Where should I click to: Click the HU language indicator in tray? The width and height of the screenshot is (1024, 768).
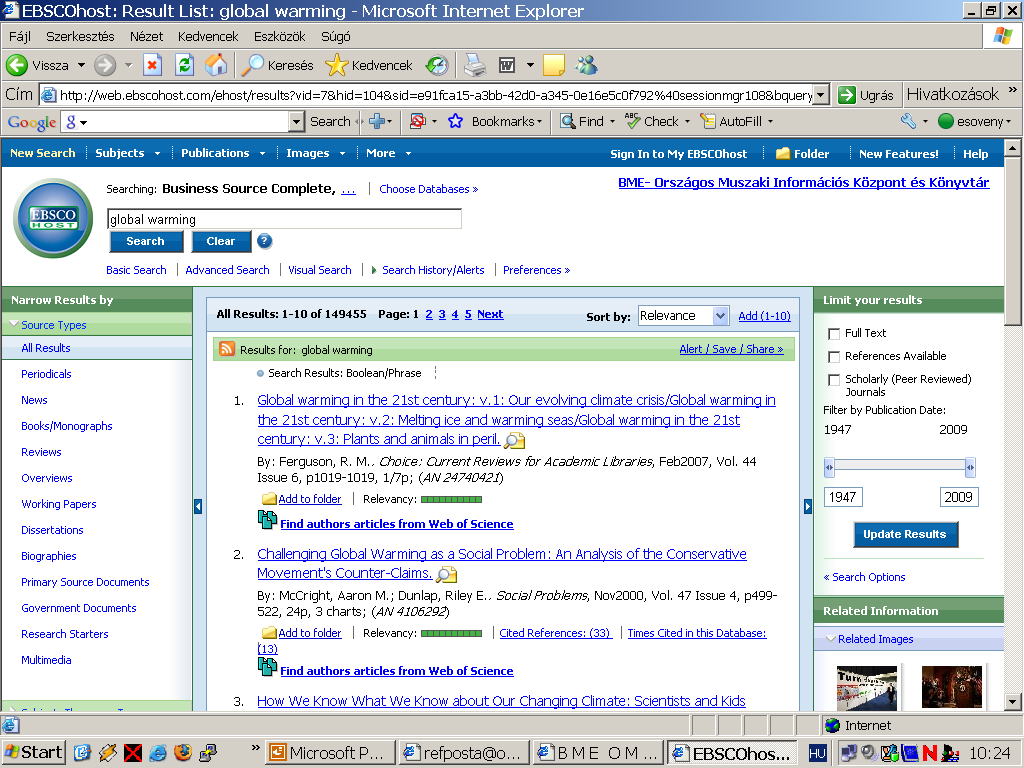817,753
